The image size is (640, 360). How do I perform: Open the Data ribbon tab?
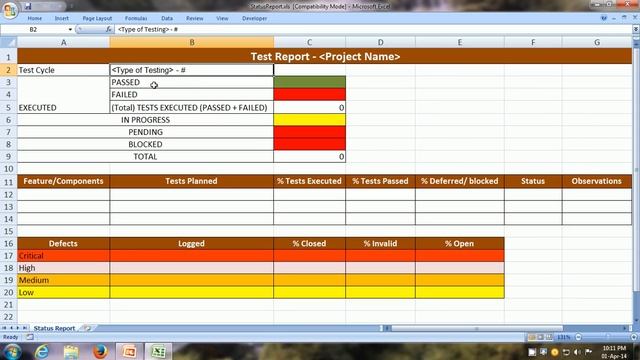click(167, 18)
